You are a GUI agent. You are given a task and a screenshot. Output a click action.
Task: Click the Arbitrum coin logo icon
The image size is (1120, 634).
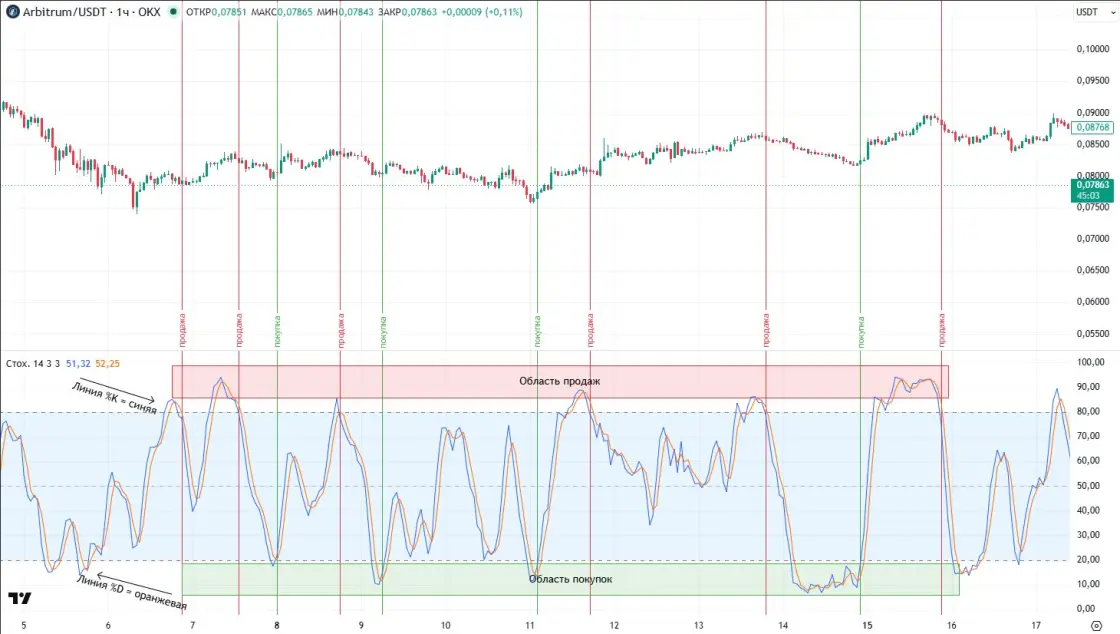coord(12,12)
